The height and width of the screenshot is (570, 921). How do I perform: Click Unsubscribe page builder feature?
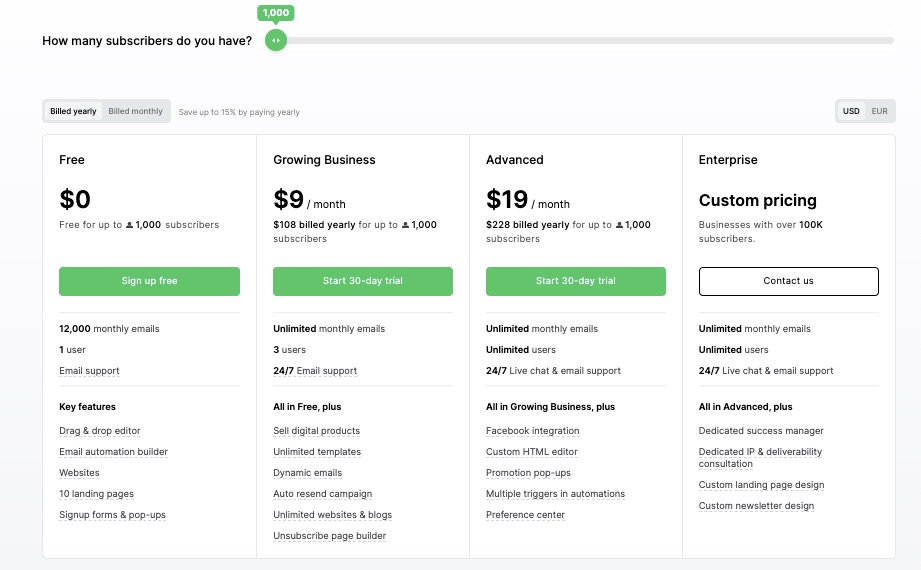pyautogui.click(x=330, y=536)
